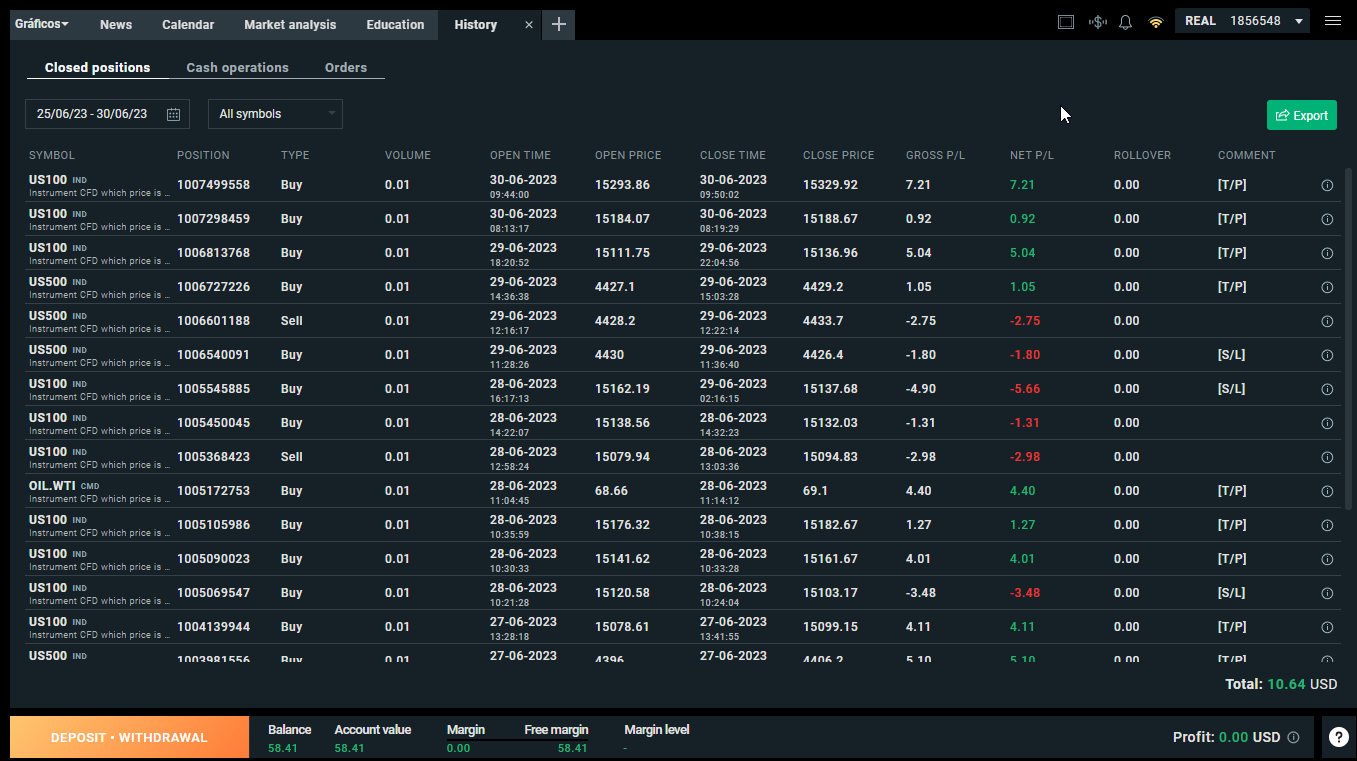The height and width of the screenshot is (761, 1357).
Task: Open the help question mark button
Action: pos(1339,737)
